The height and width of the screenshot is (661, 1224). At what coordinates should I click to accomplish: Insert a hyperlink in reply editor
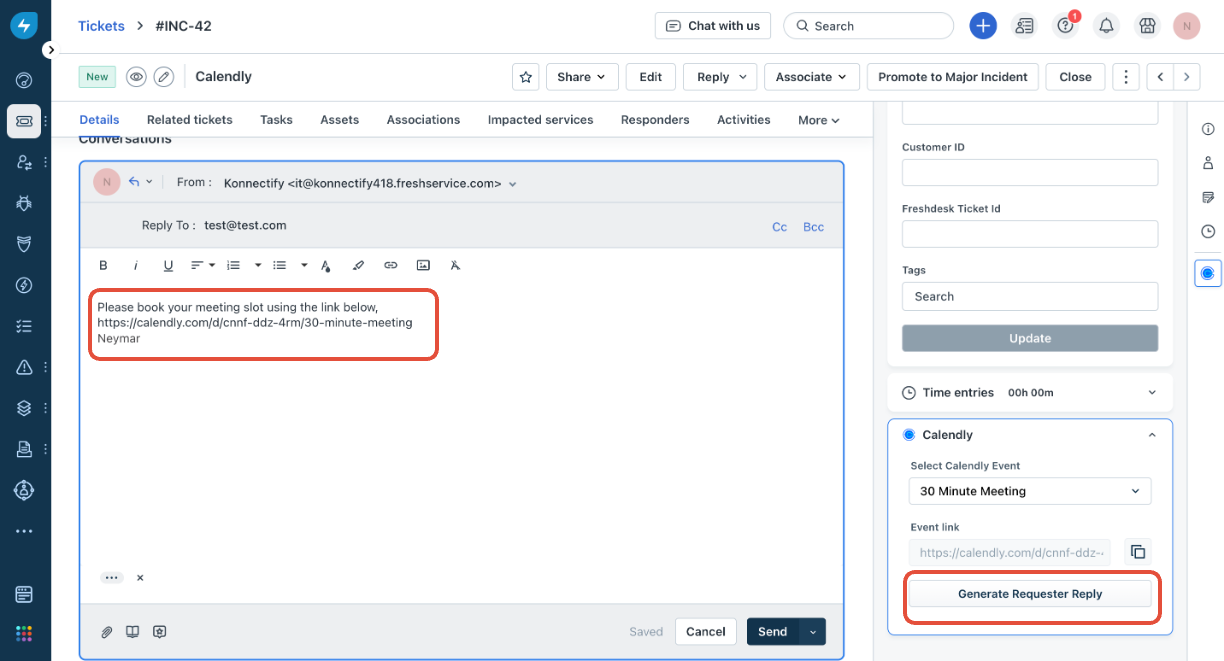(391, 265)
